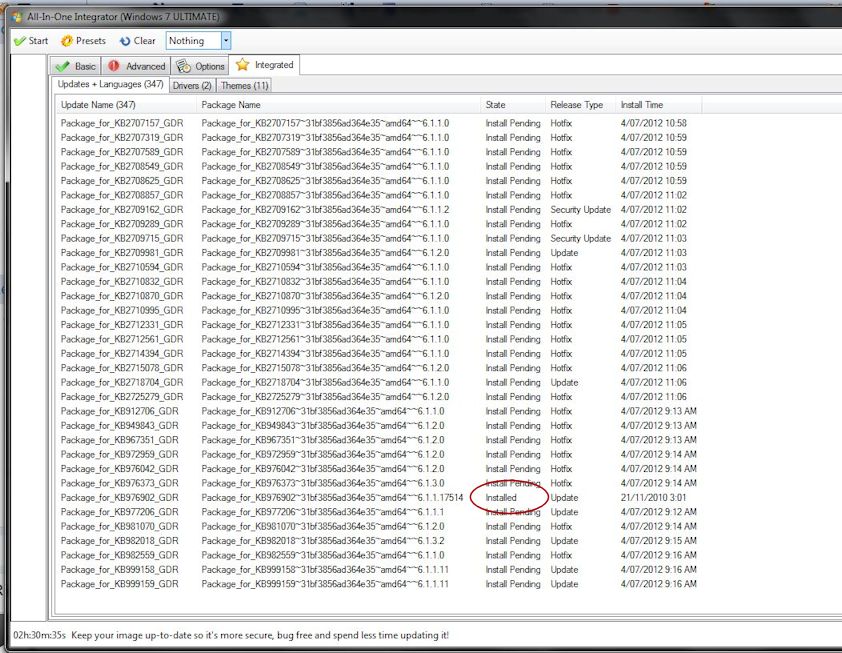The height and width of the screenshot is (653, 842).
Task: Select row Package_for_KB2708625_GDR
Action: click(x=379, y=181)
